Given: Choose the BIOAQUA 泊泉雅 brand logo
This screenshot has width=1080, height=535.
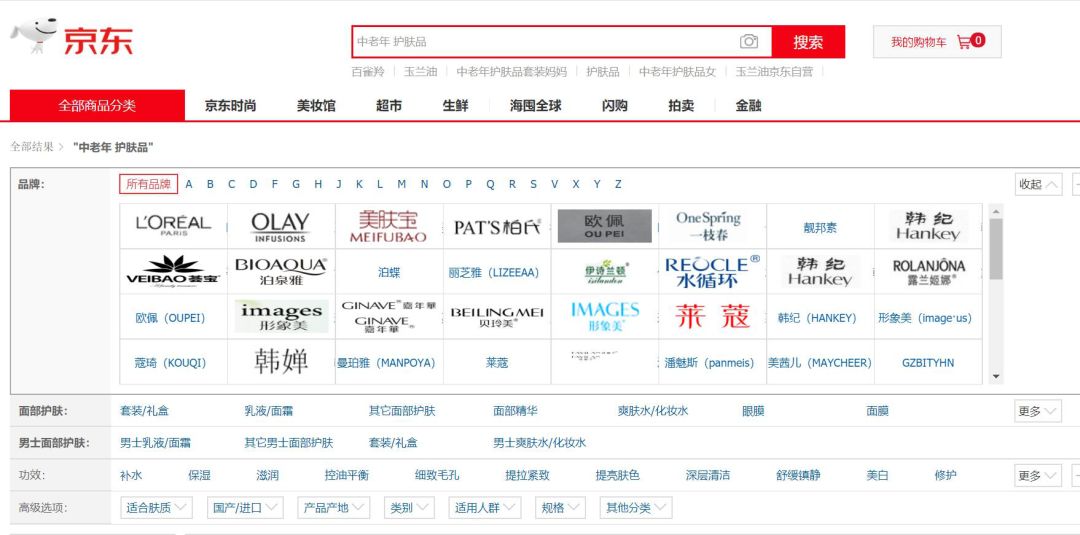Looking at the screenshot, I should pyautogui.click(x=280, y=271).
